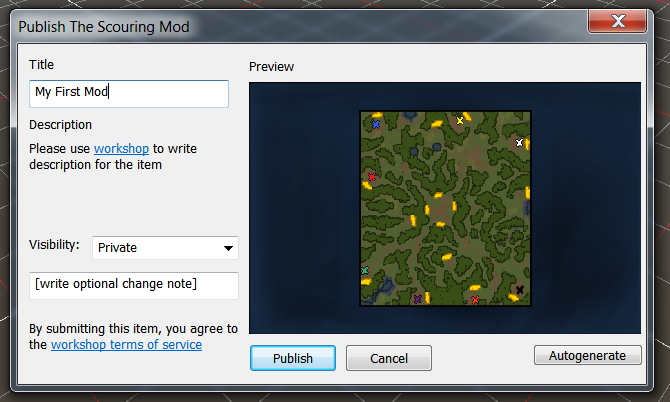Click the Cancel button

389,358
